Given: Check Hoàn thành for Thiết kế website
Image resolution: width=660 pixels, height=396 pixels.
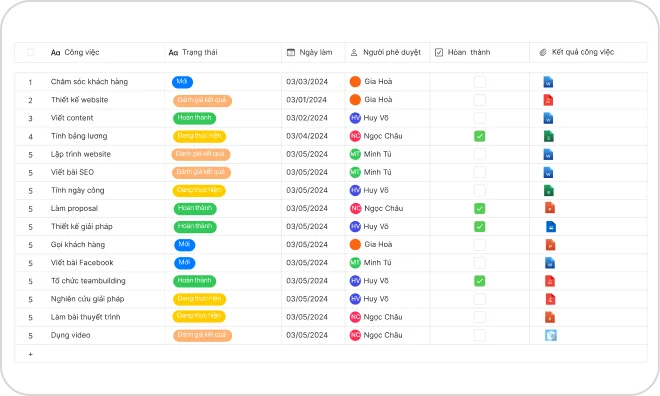Looking at the screenshot, I should (x=479, y=100).
